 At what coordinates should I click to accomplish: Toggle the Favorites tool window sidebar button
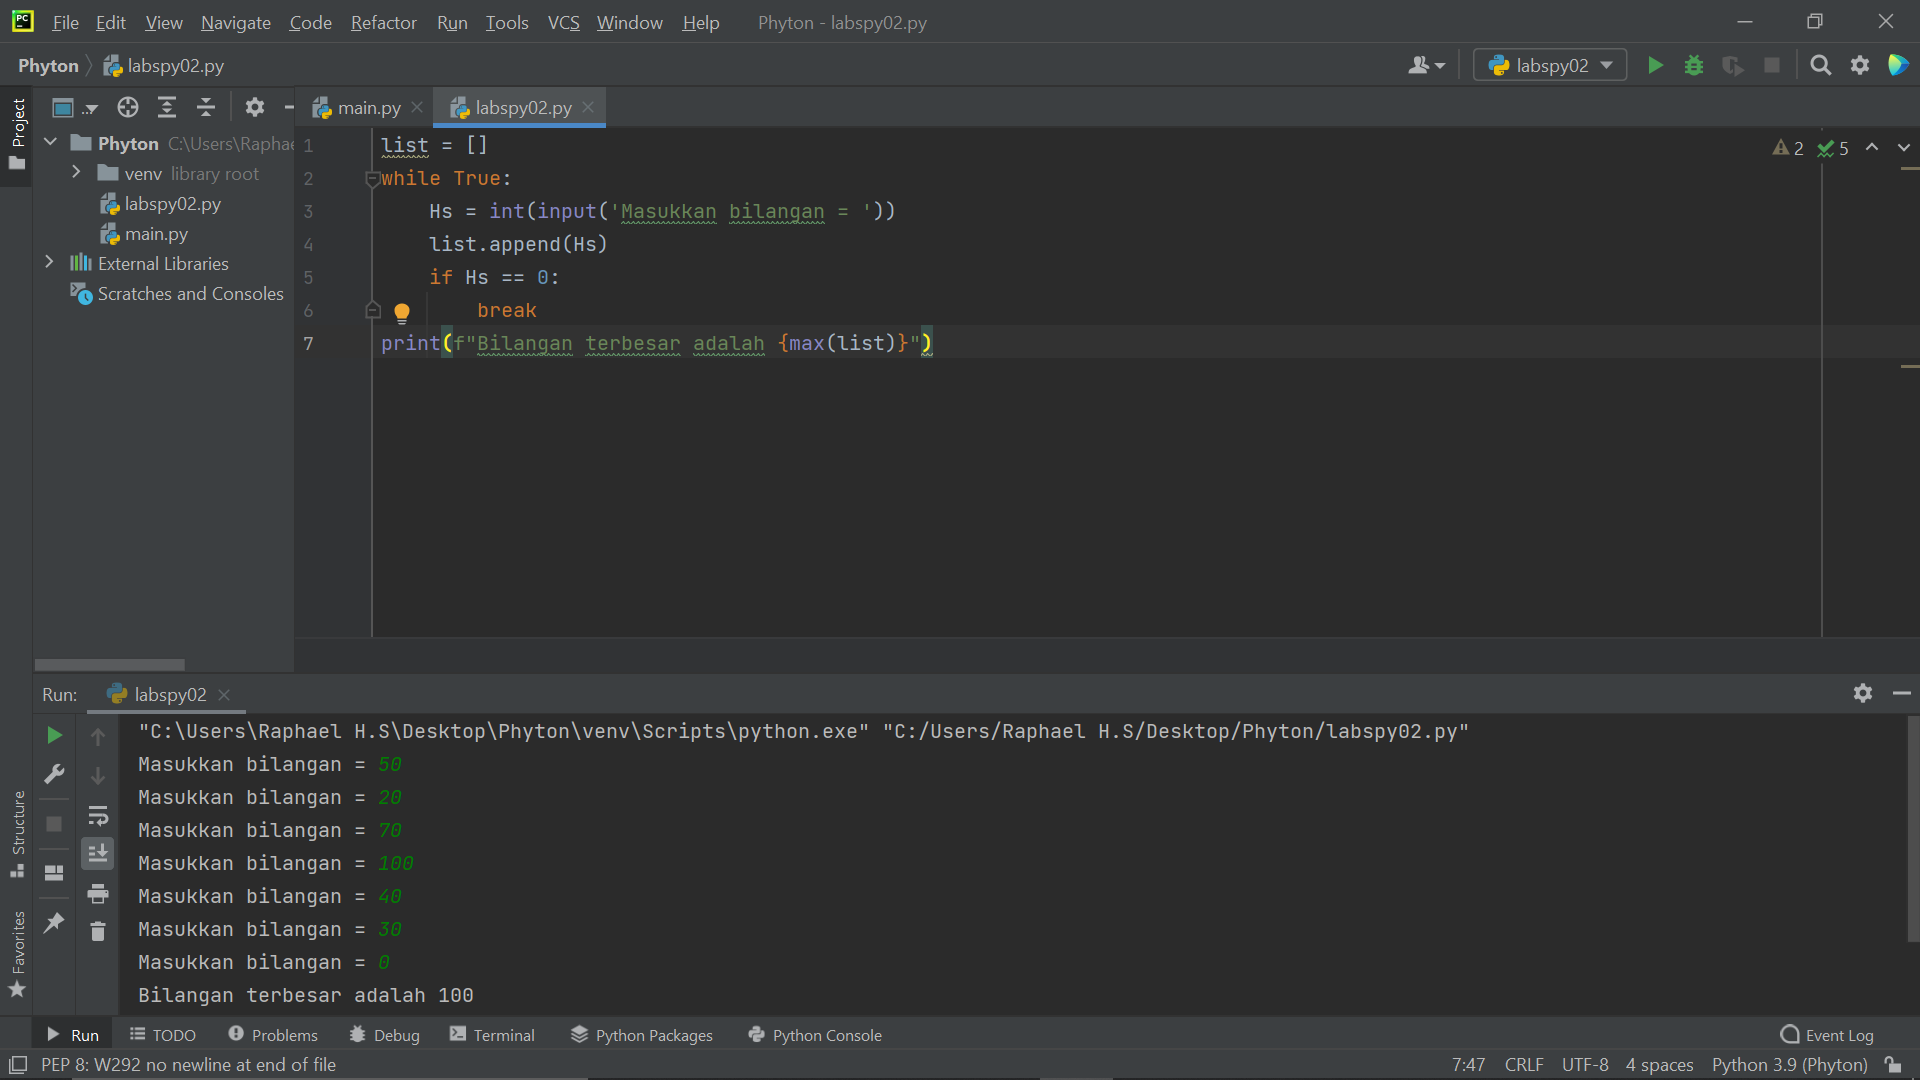point(17,953)
